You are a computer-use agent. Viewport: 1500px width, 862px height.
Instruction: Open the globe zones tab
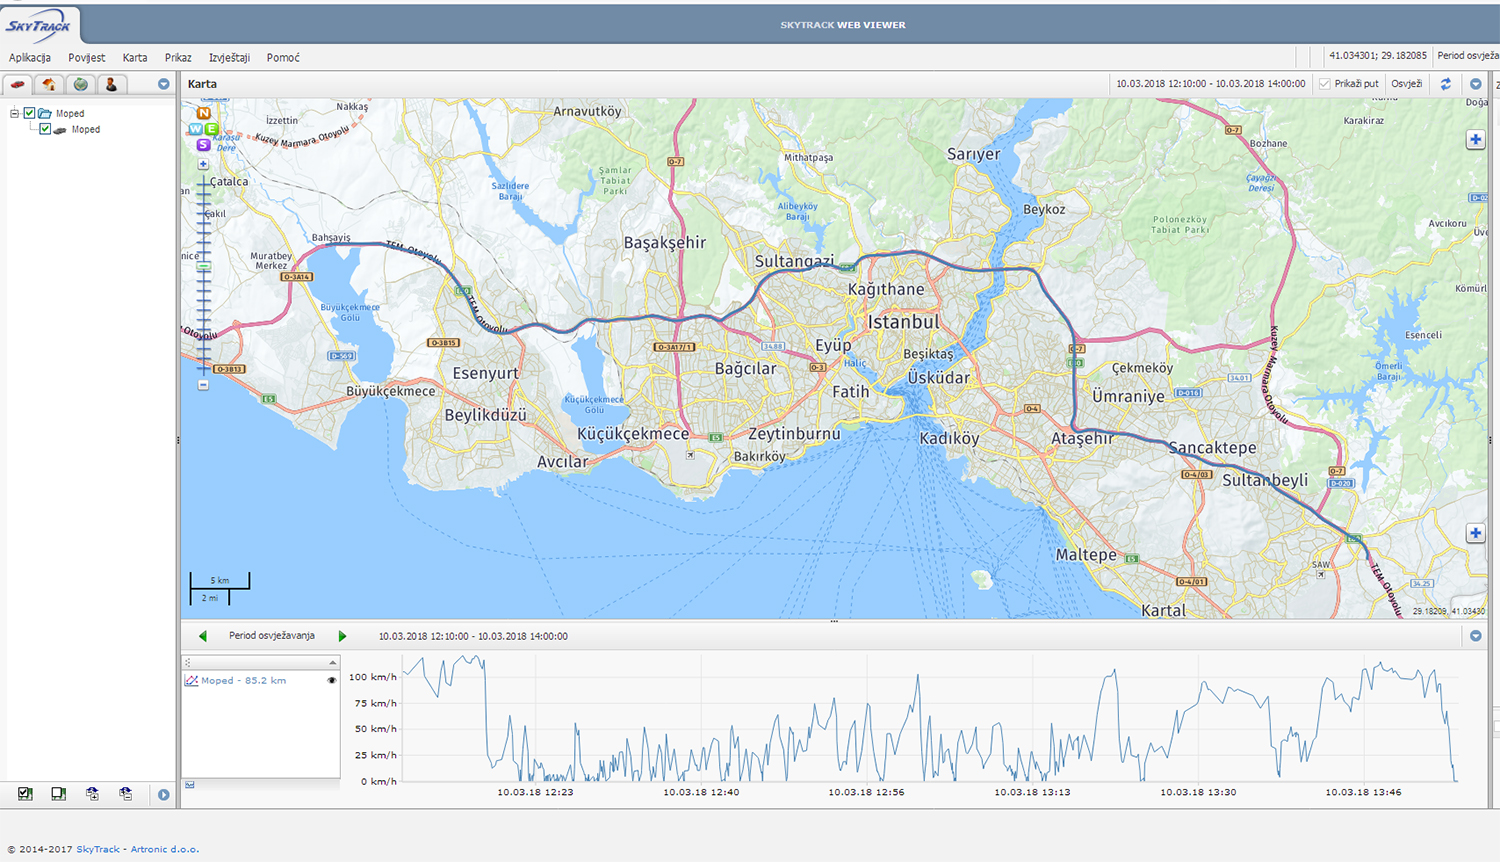(x=81, y=84)
